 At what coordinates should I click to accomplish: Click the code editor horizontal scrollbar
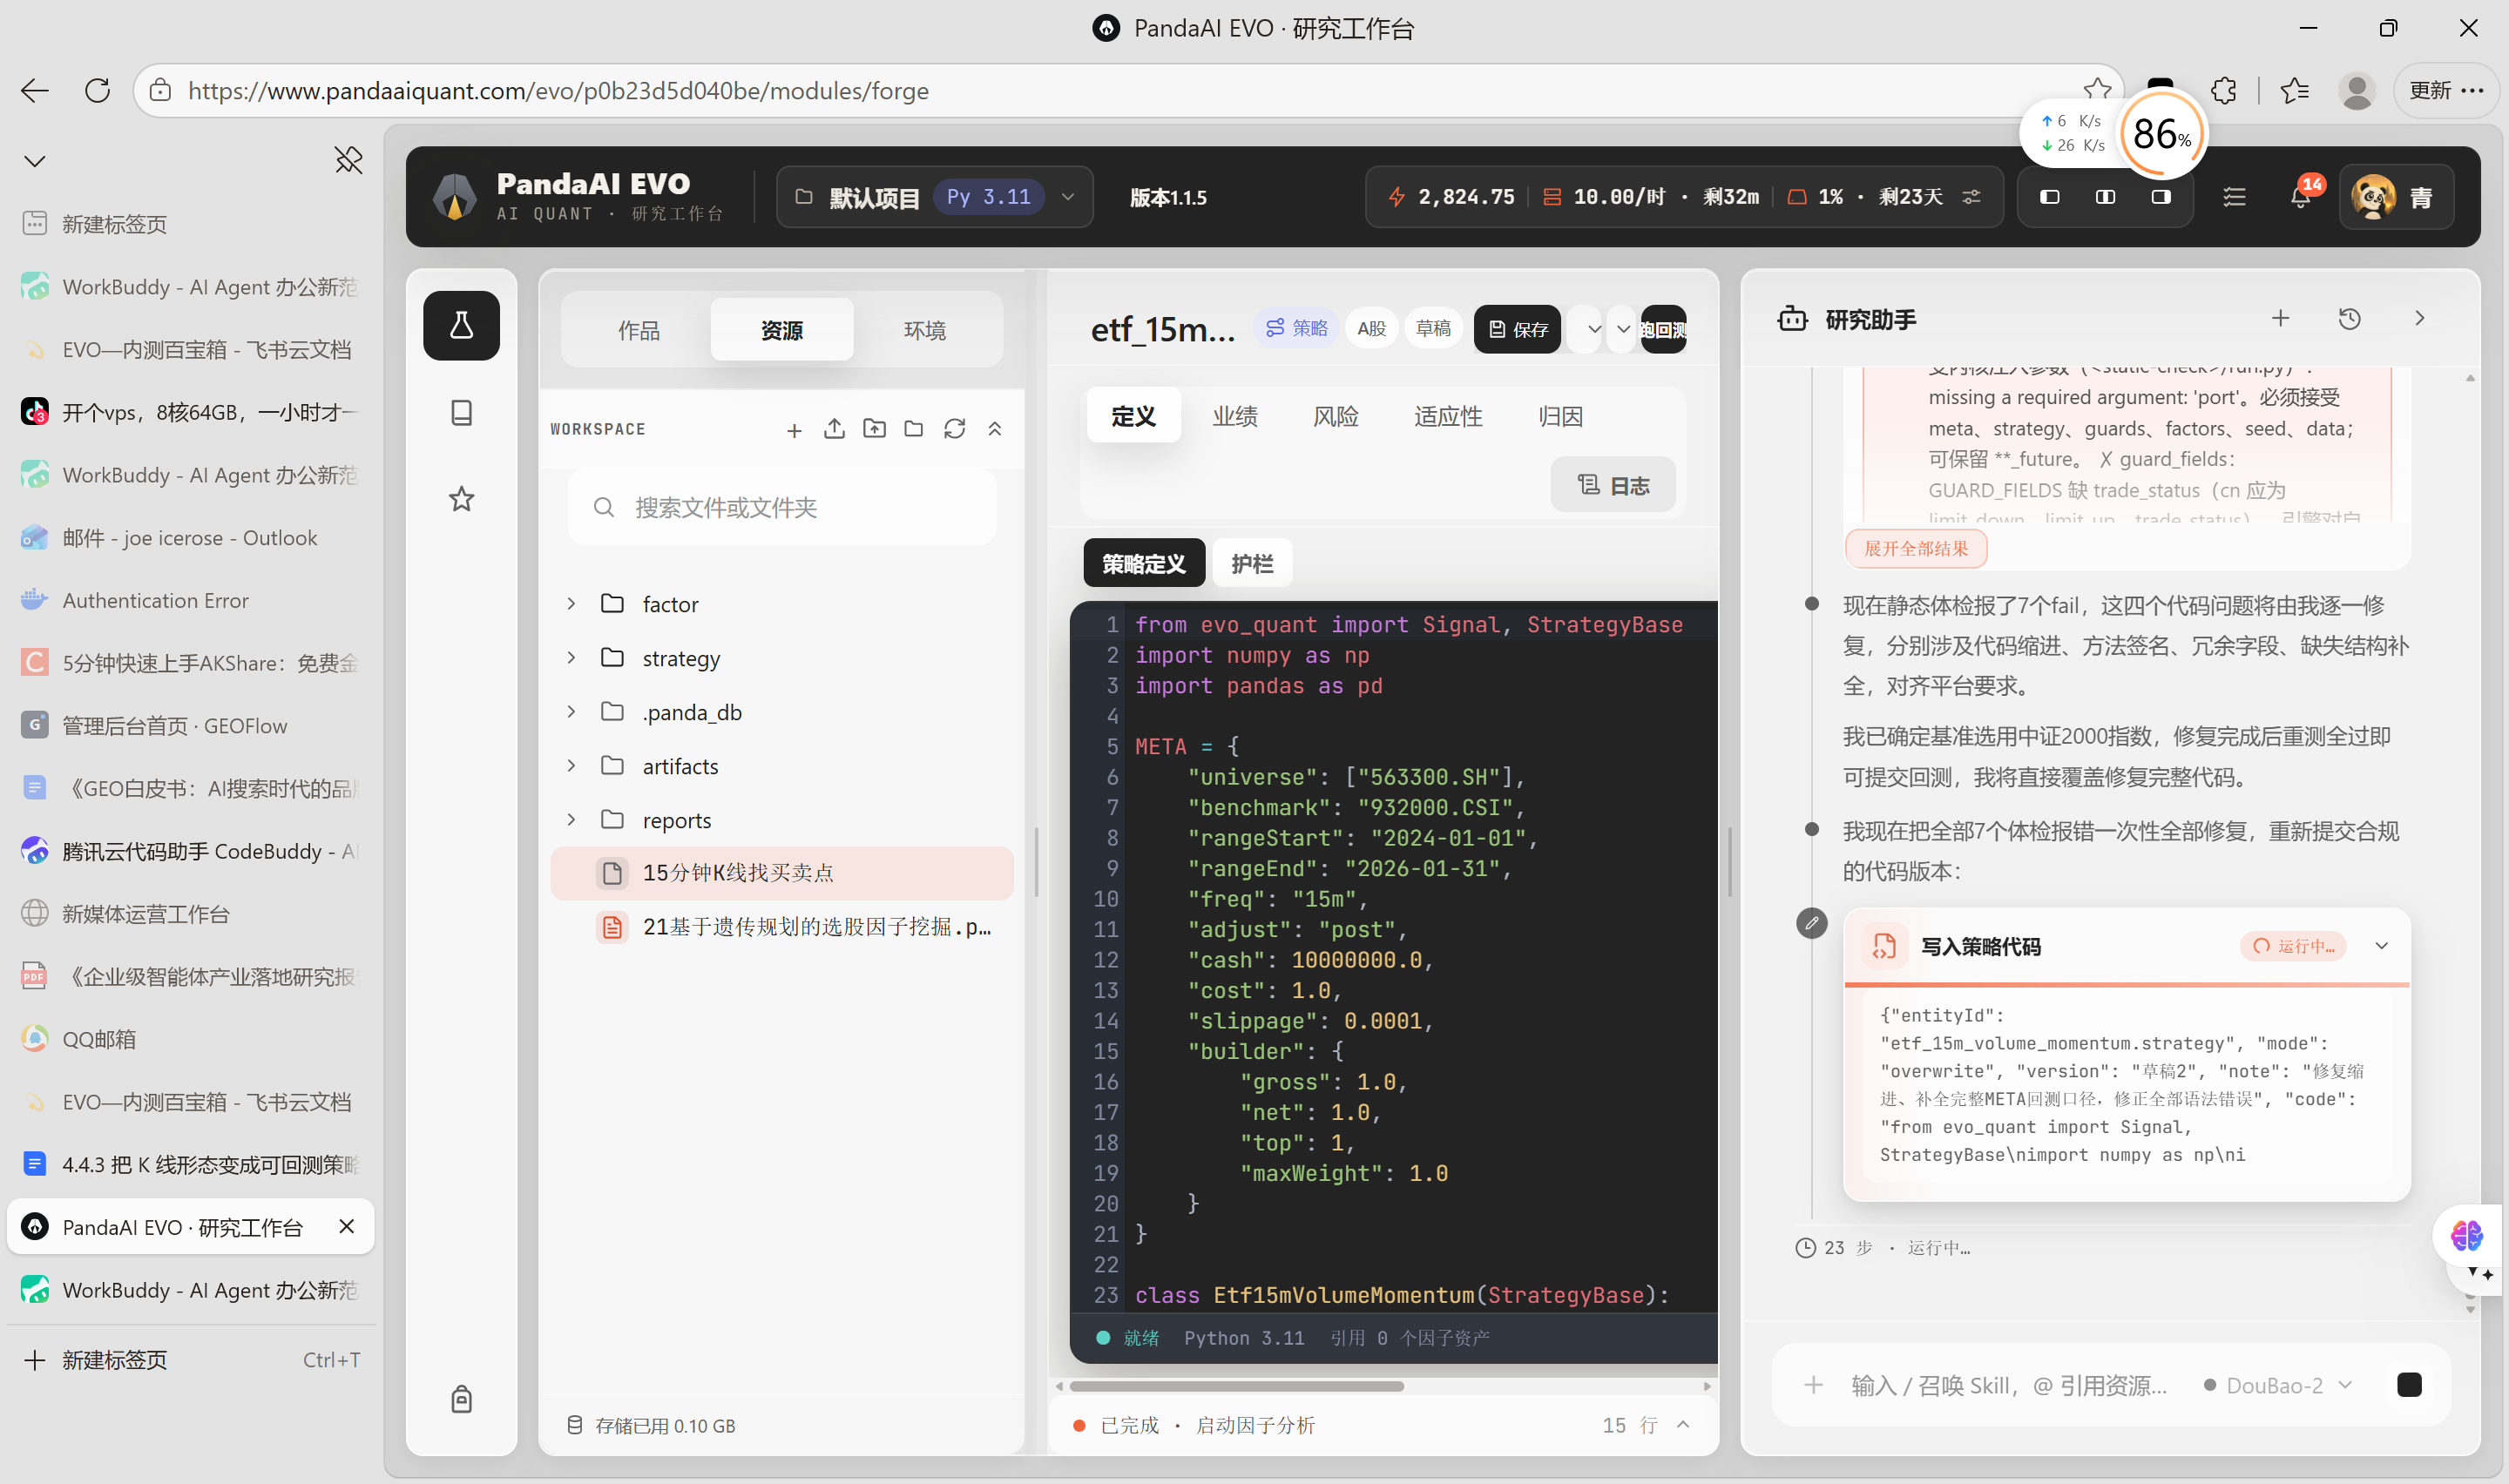tap(1236, 1387)
